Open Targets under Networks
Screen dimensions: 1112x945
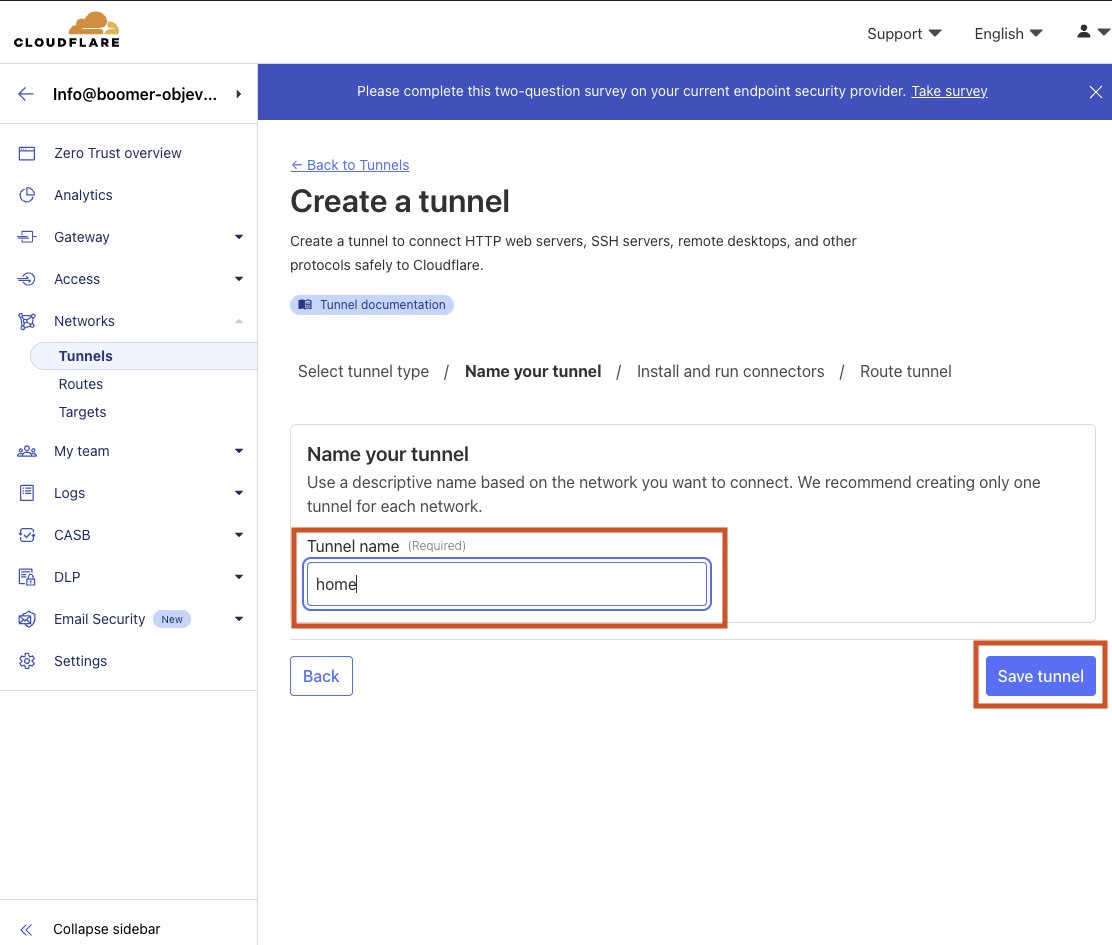pos(82,412)
